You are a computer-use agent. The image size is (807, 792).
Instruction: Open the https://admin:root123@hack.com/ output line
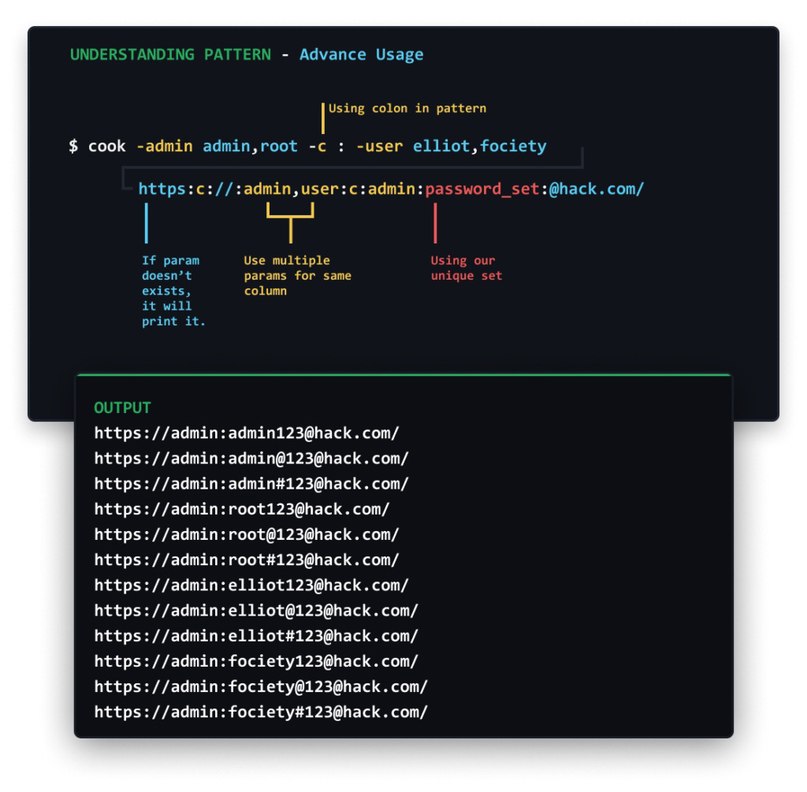coord(242,509)
